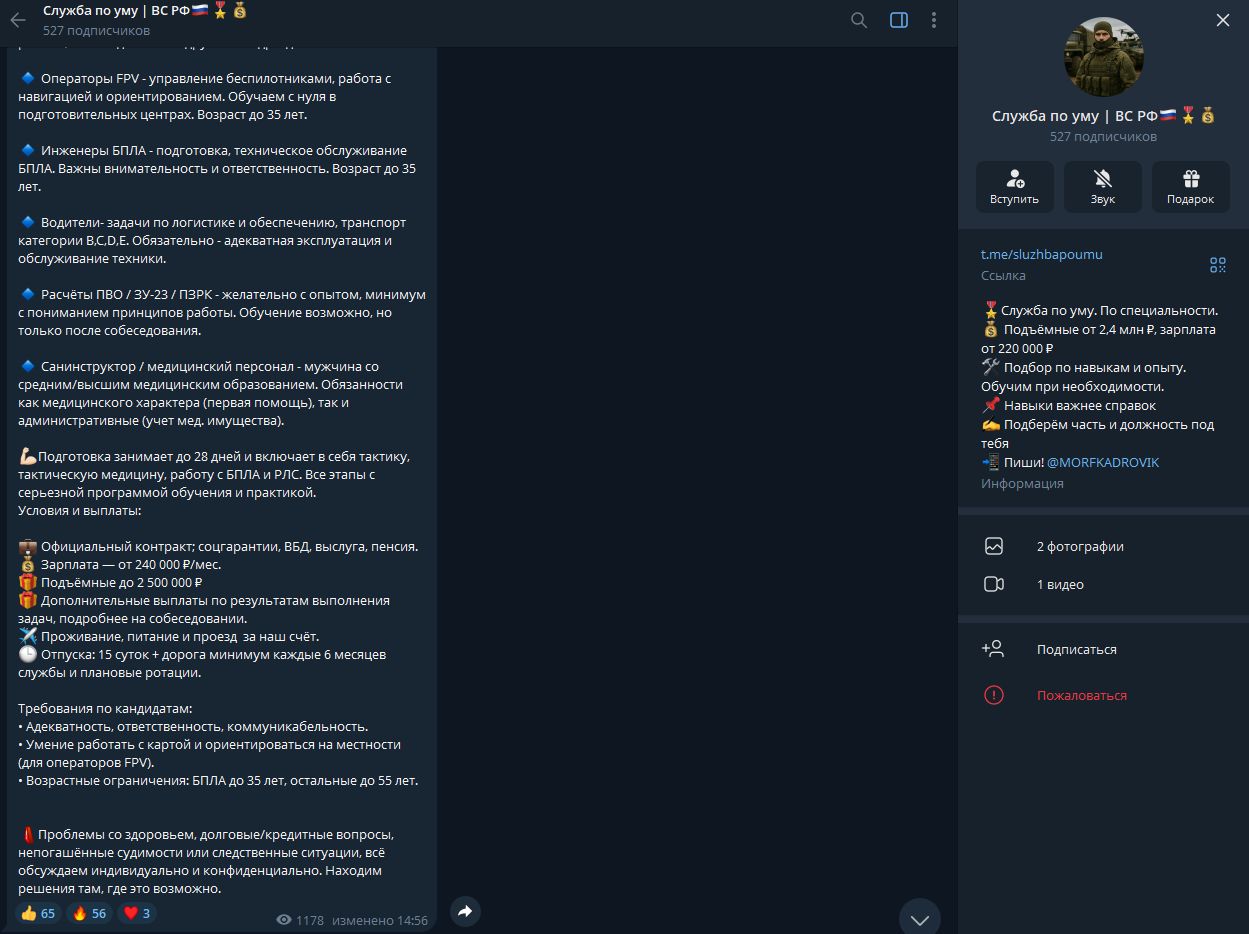
Task: Click the red exclamation icon near Пожаловаться
Action: [x=993, y=695]
